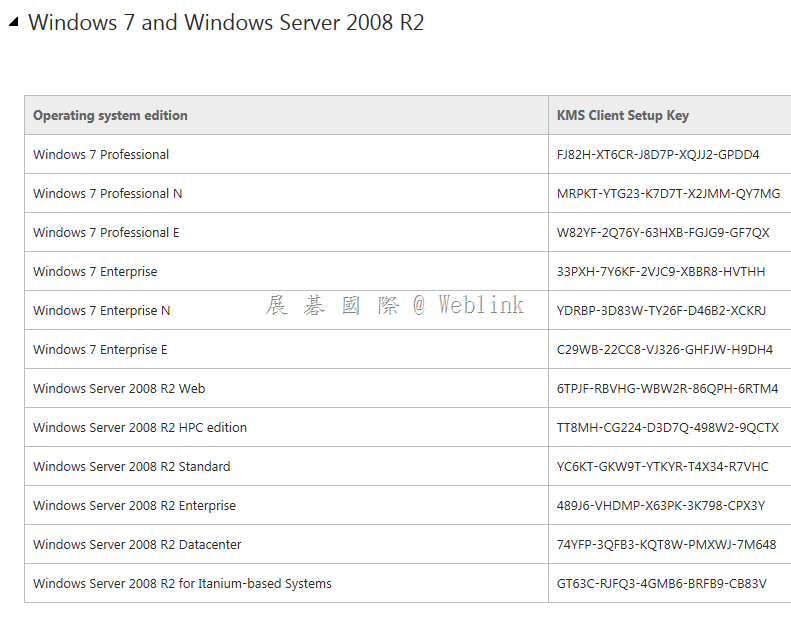Select key C29WB-22CC8-VJ326-GHFJW-H9DH4
791x619 pixels.
point(664,350)
